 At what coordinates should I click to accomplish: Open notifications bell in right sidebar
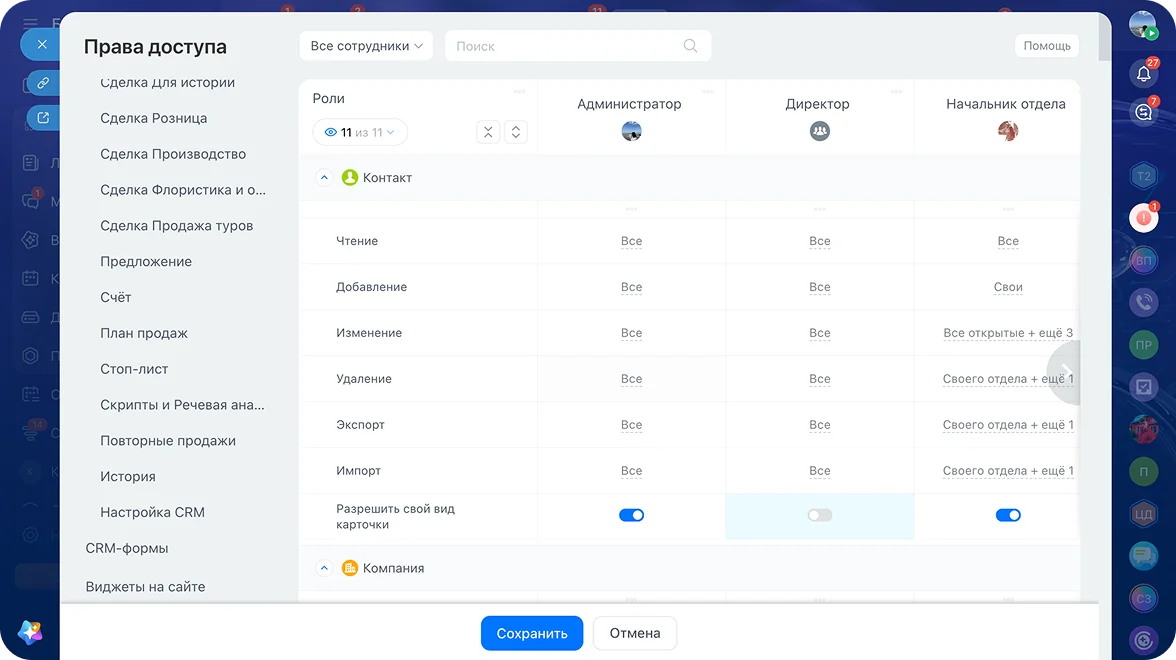click(1144, 73)
